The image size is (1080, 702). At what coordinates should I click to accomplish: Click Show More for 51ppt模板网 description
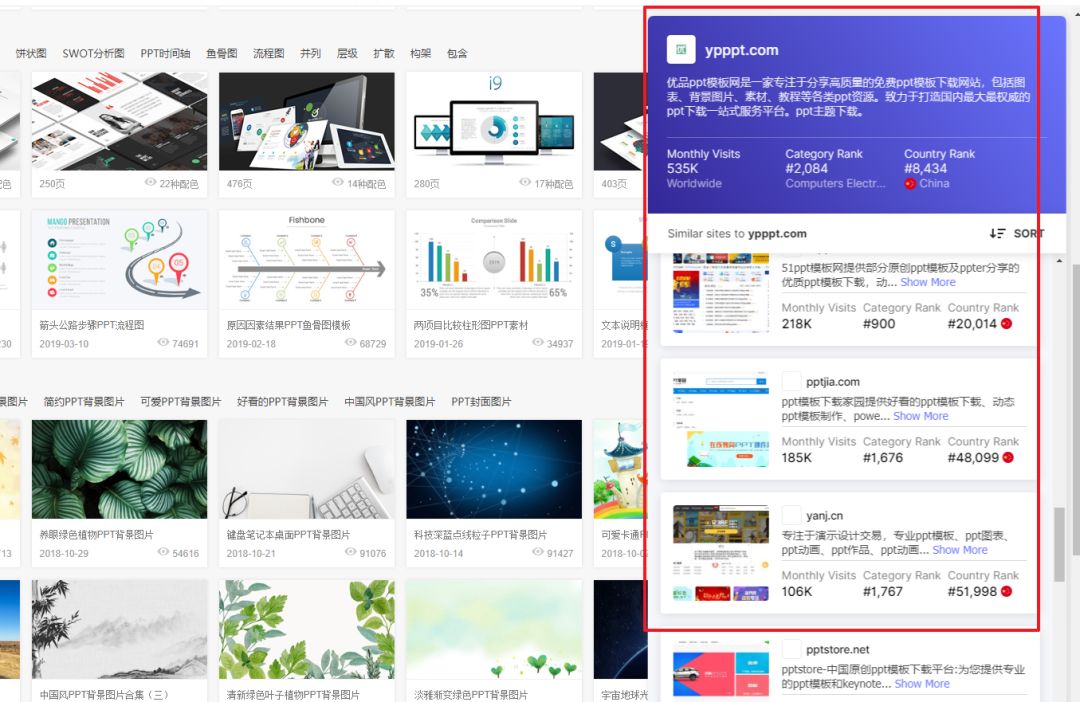[x=928, y=282]
